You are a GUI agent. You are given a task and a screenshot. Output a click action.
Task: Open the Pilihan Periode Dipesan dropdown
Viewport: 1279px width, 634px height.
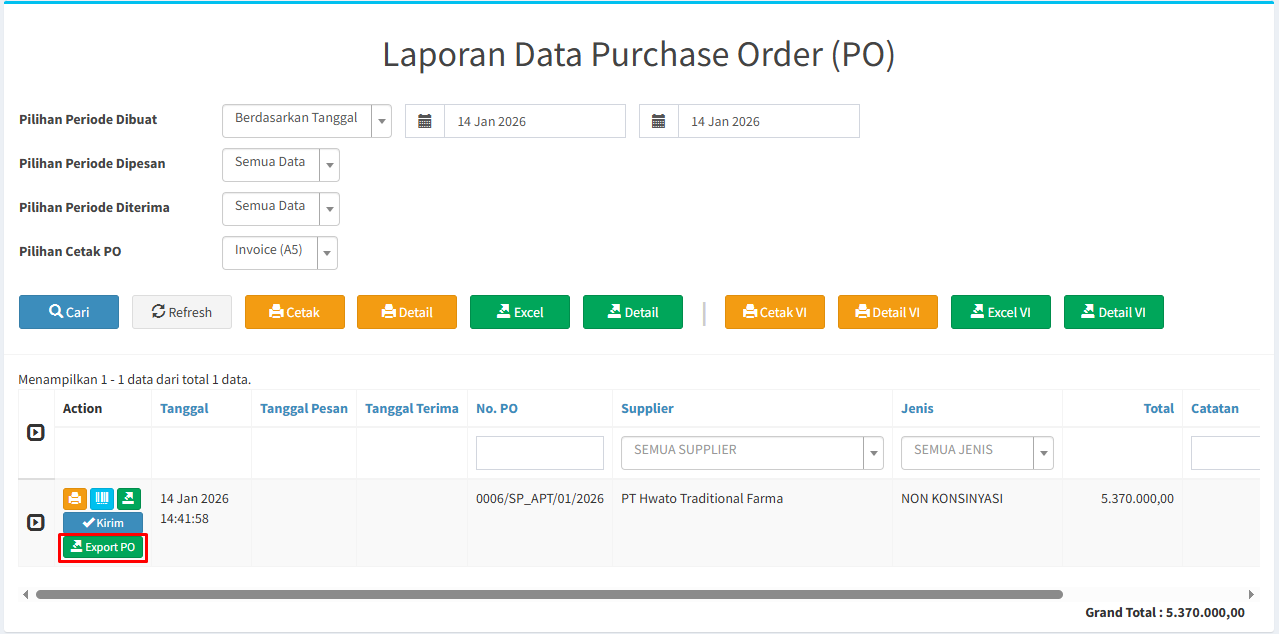coord(281,165)
